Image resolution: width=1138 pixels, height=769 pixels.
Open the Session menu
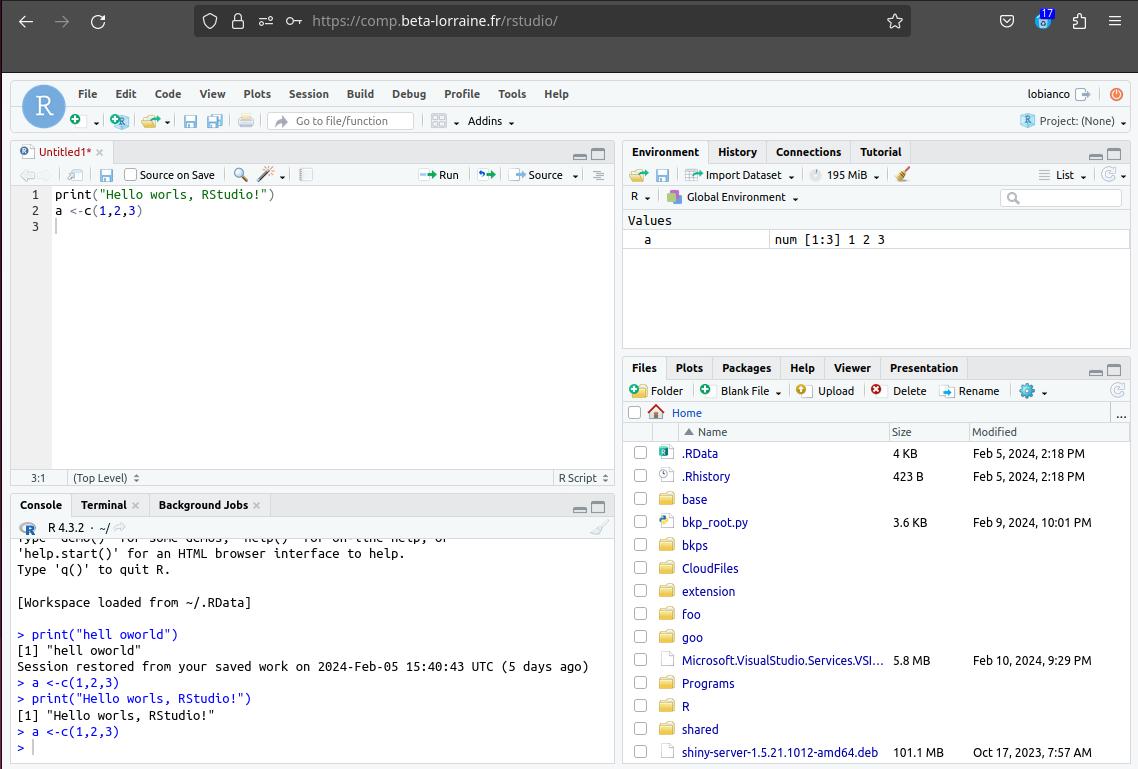click(x=308, y=93)
